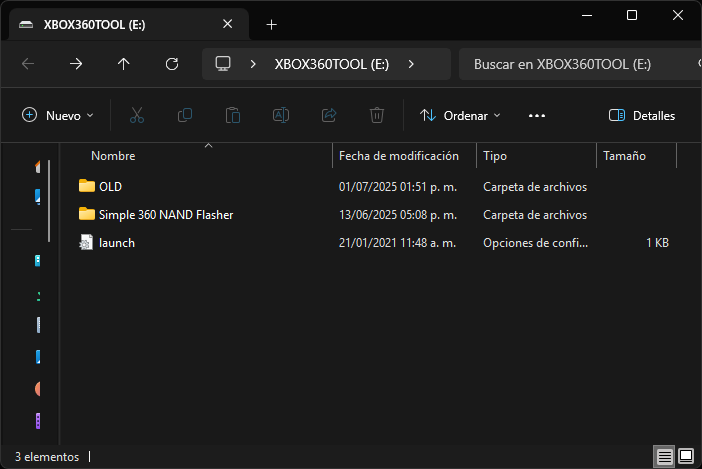Click Carpeta de archivos in Simple 360 row
Viewport: 702px width, 469px height.
pyautogui.click(x=535, y=215)
